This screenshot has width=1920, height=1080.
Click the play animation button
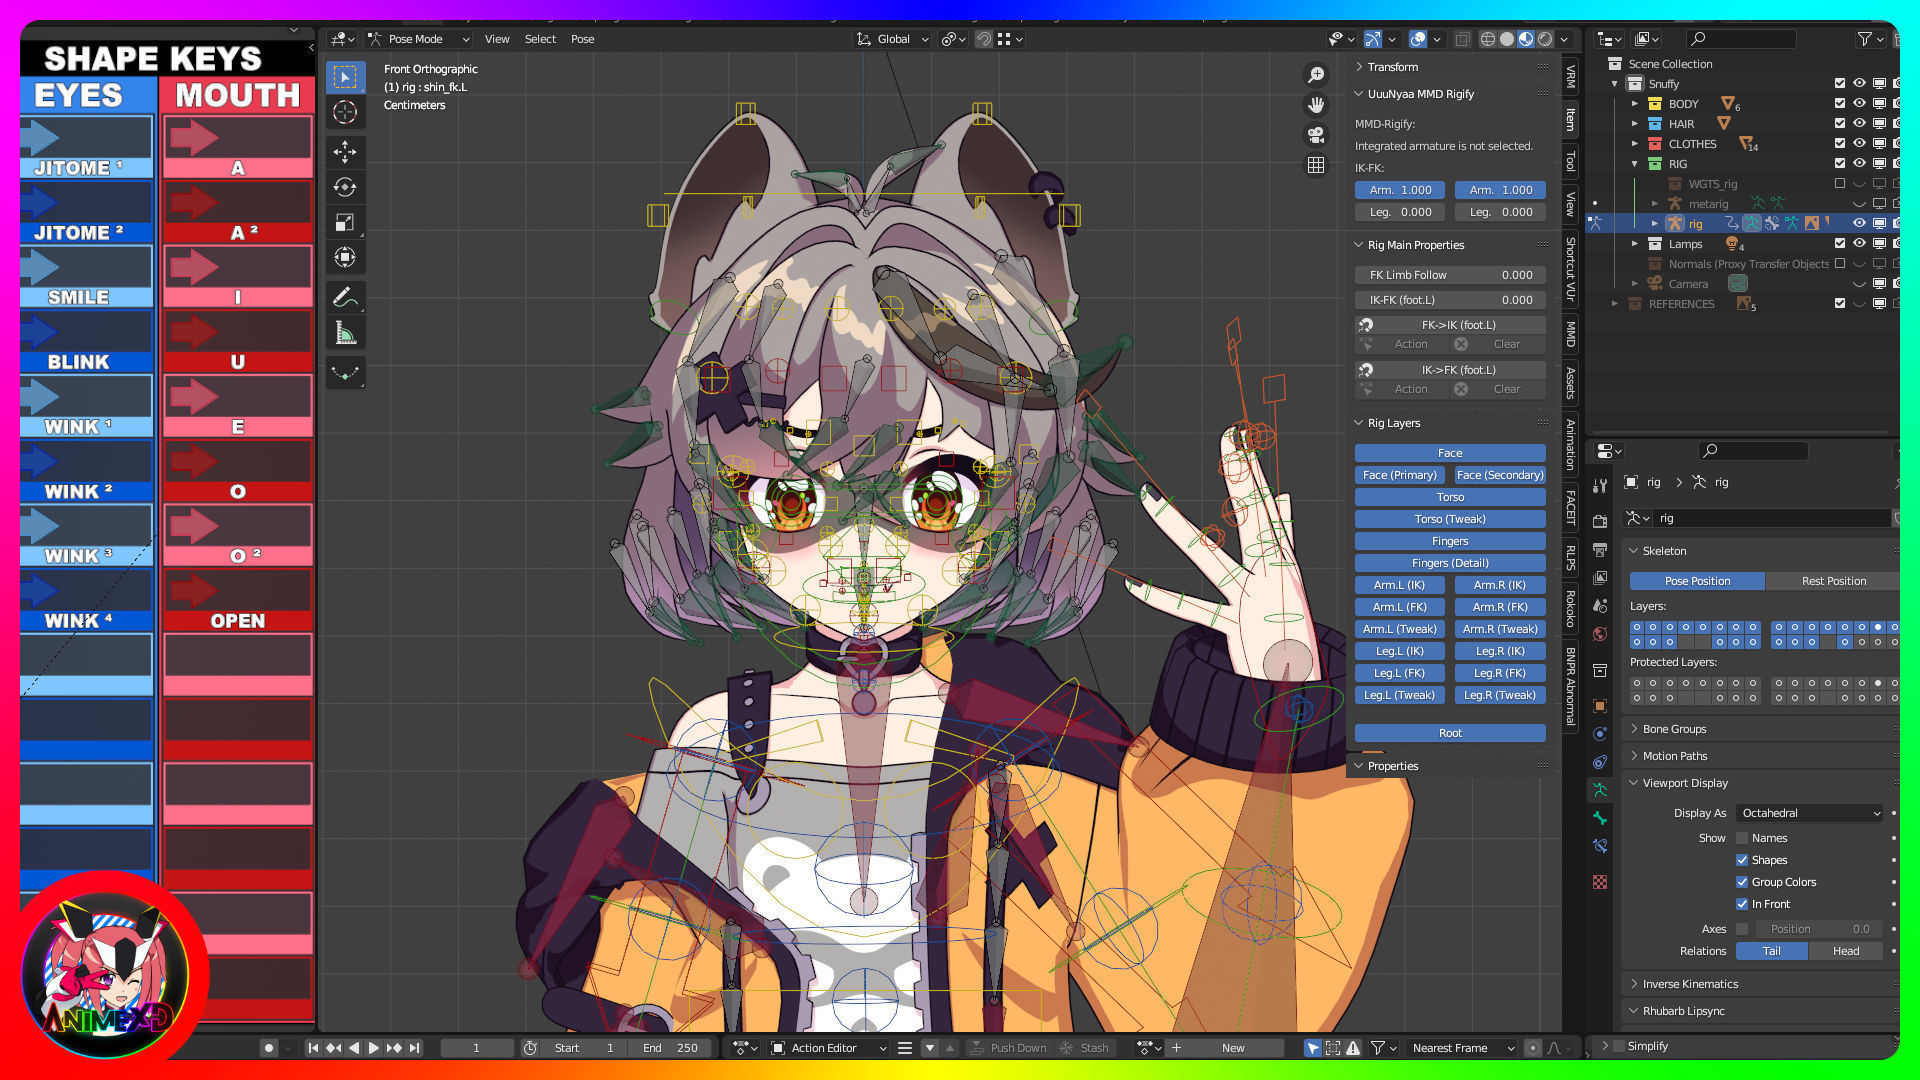[x=373, y=1048]
